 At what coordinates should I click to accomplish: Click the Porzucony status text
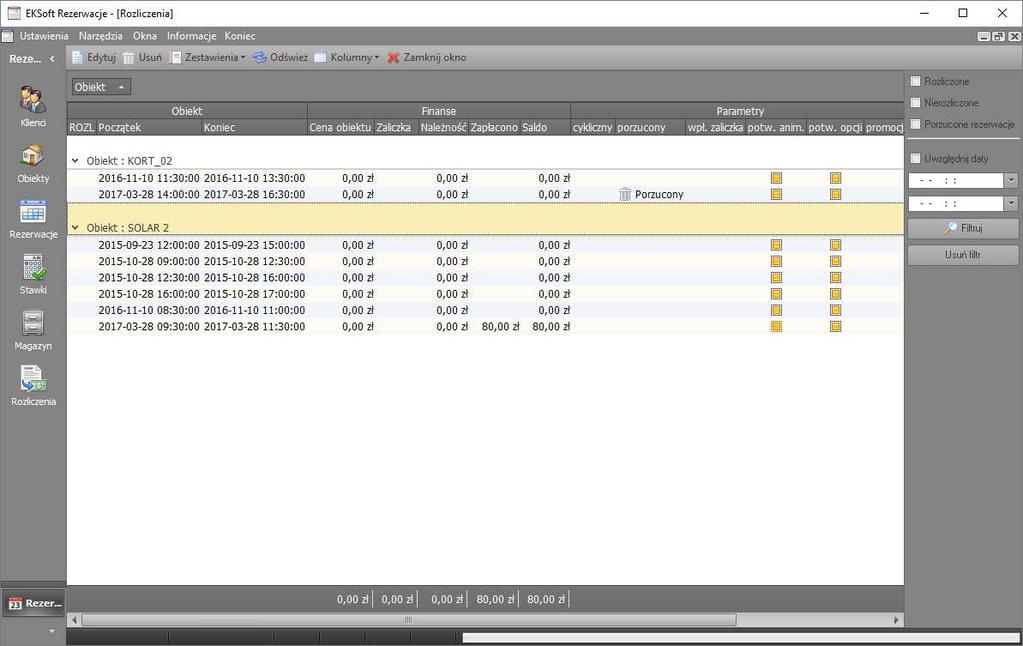659,194
